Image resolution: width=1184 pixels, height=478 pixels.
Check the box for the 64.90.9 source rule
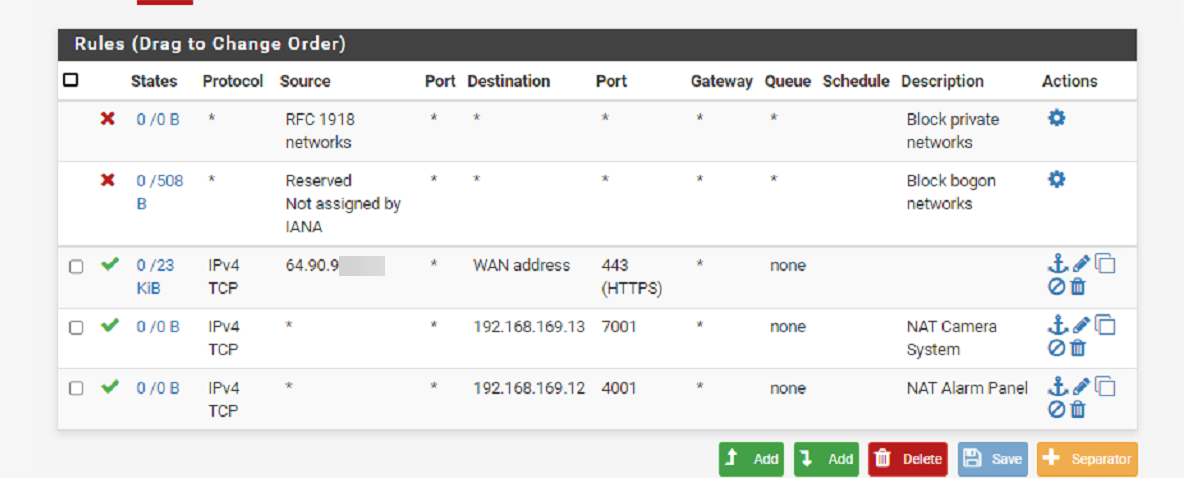76,267
